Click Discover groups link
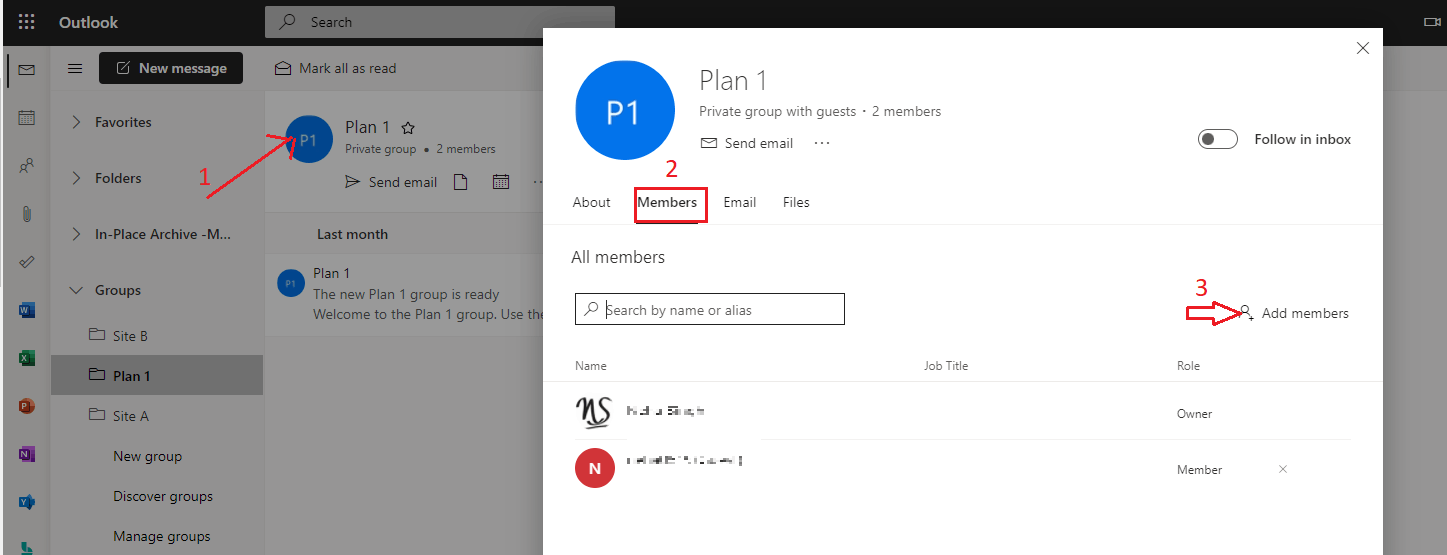The height and width of the screenshot is (555, 1447). point(163,496)
